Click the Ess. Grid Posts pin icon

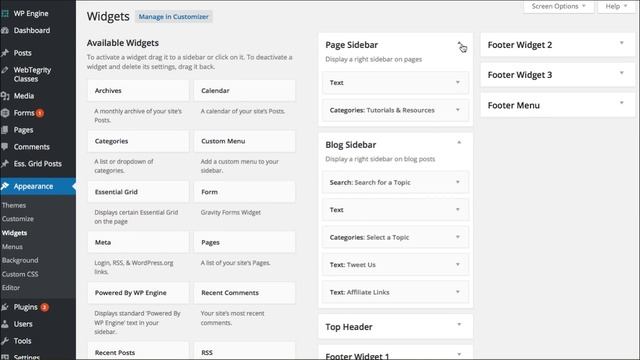(5, 164)
